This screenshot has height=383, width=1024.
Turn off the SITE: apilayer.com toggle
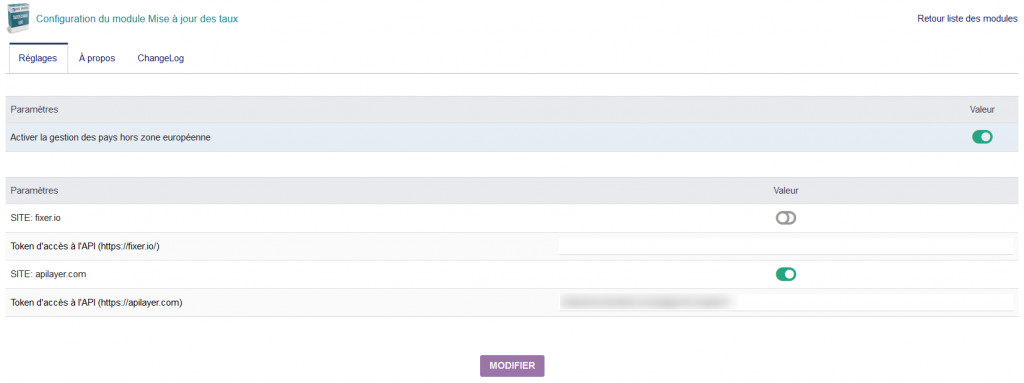point(786,275)
